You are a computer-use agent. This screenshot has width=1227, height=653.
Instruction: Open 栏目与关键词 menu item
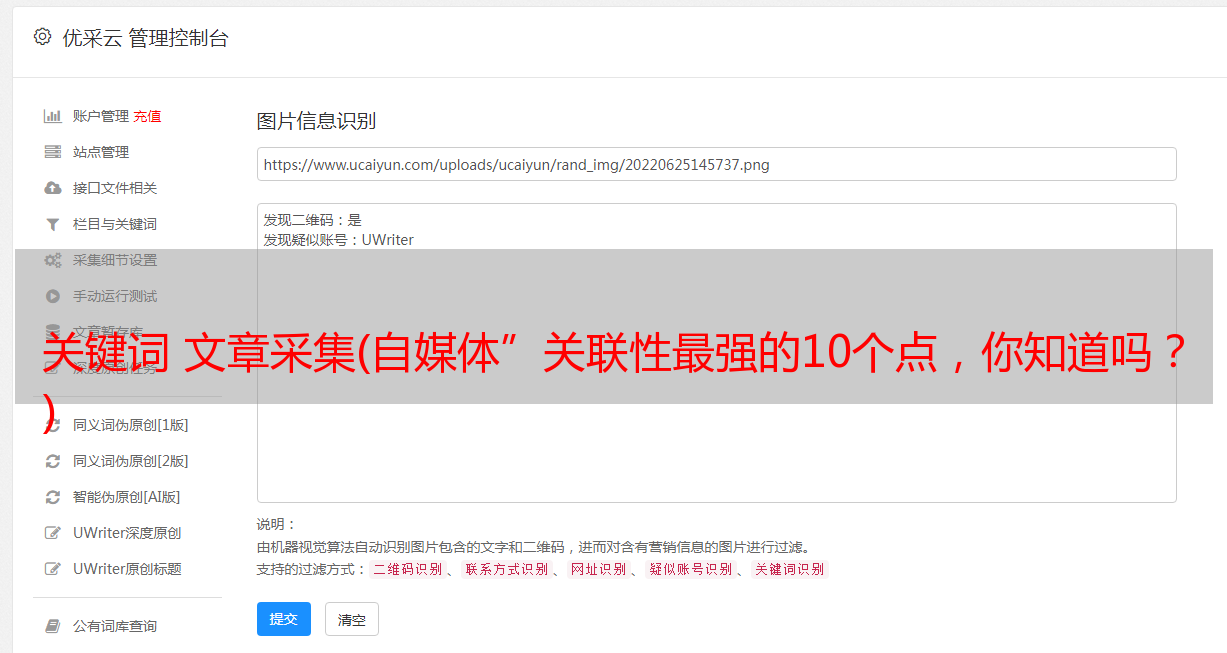pyautogui.click(x=115, y=224)
